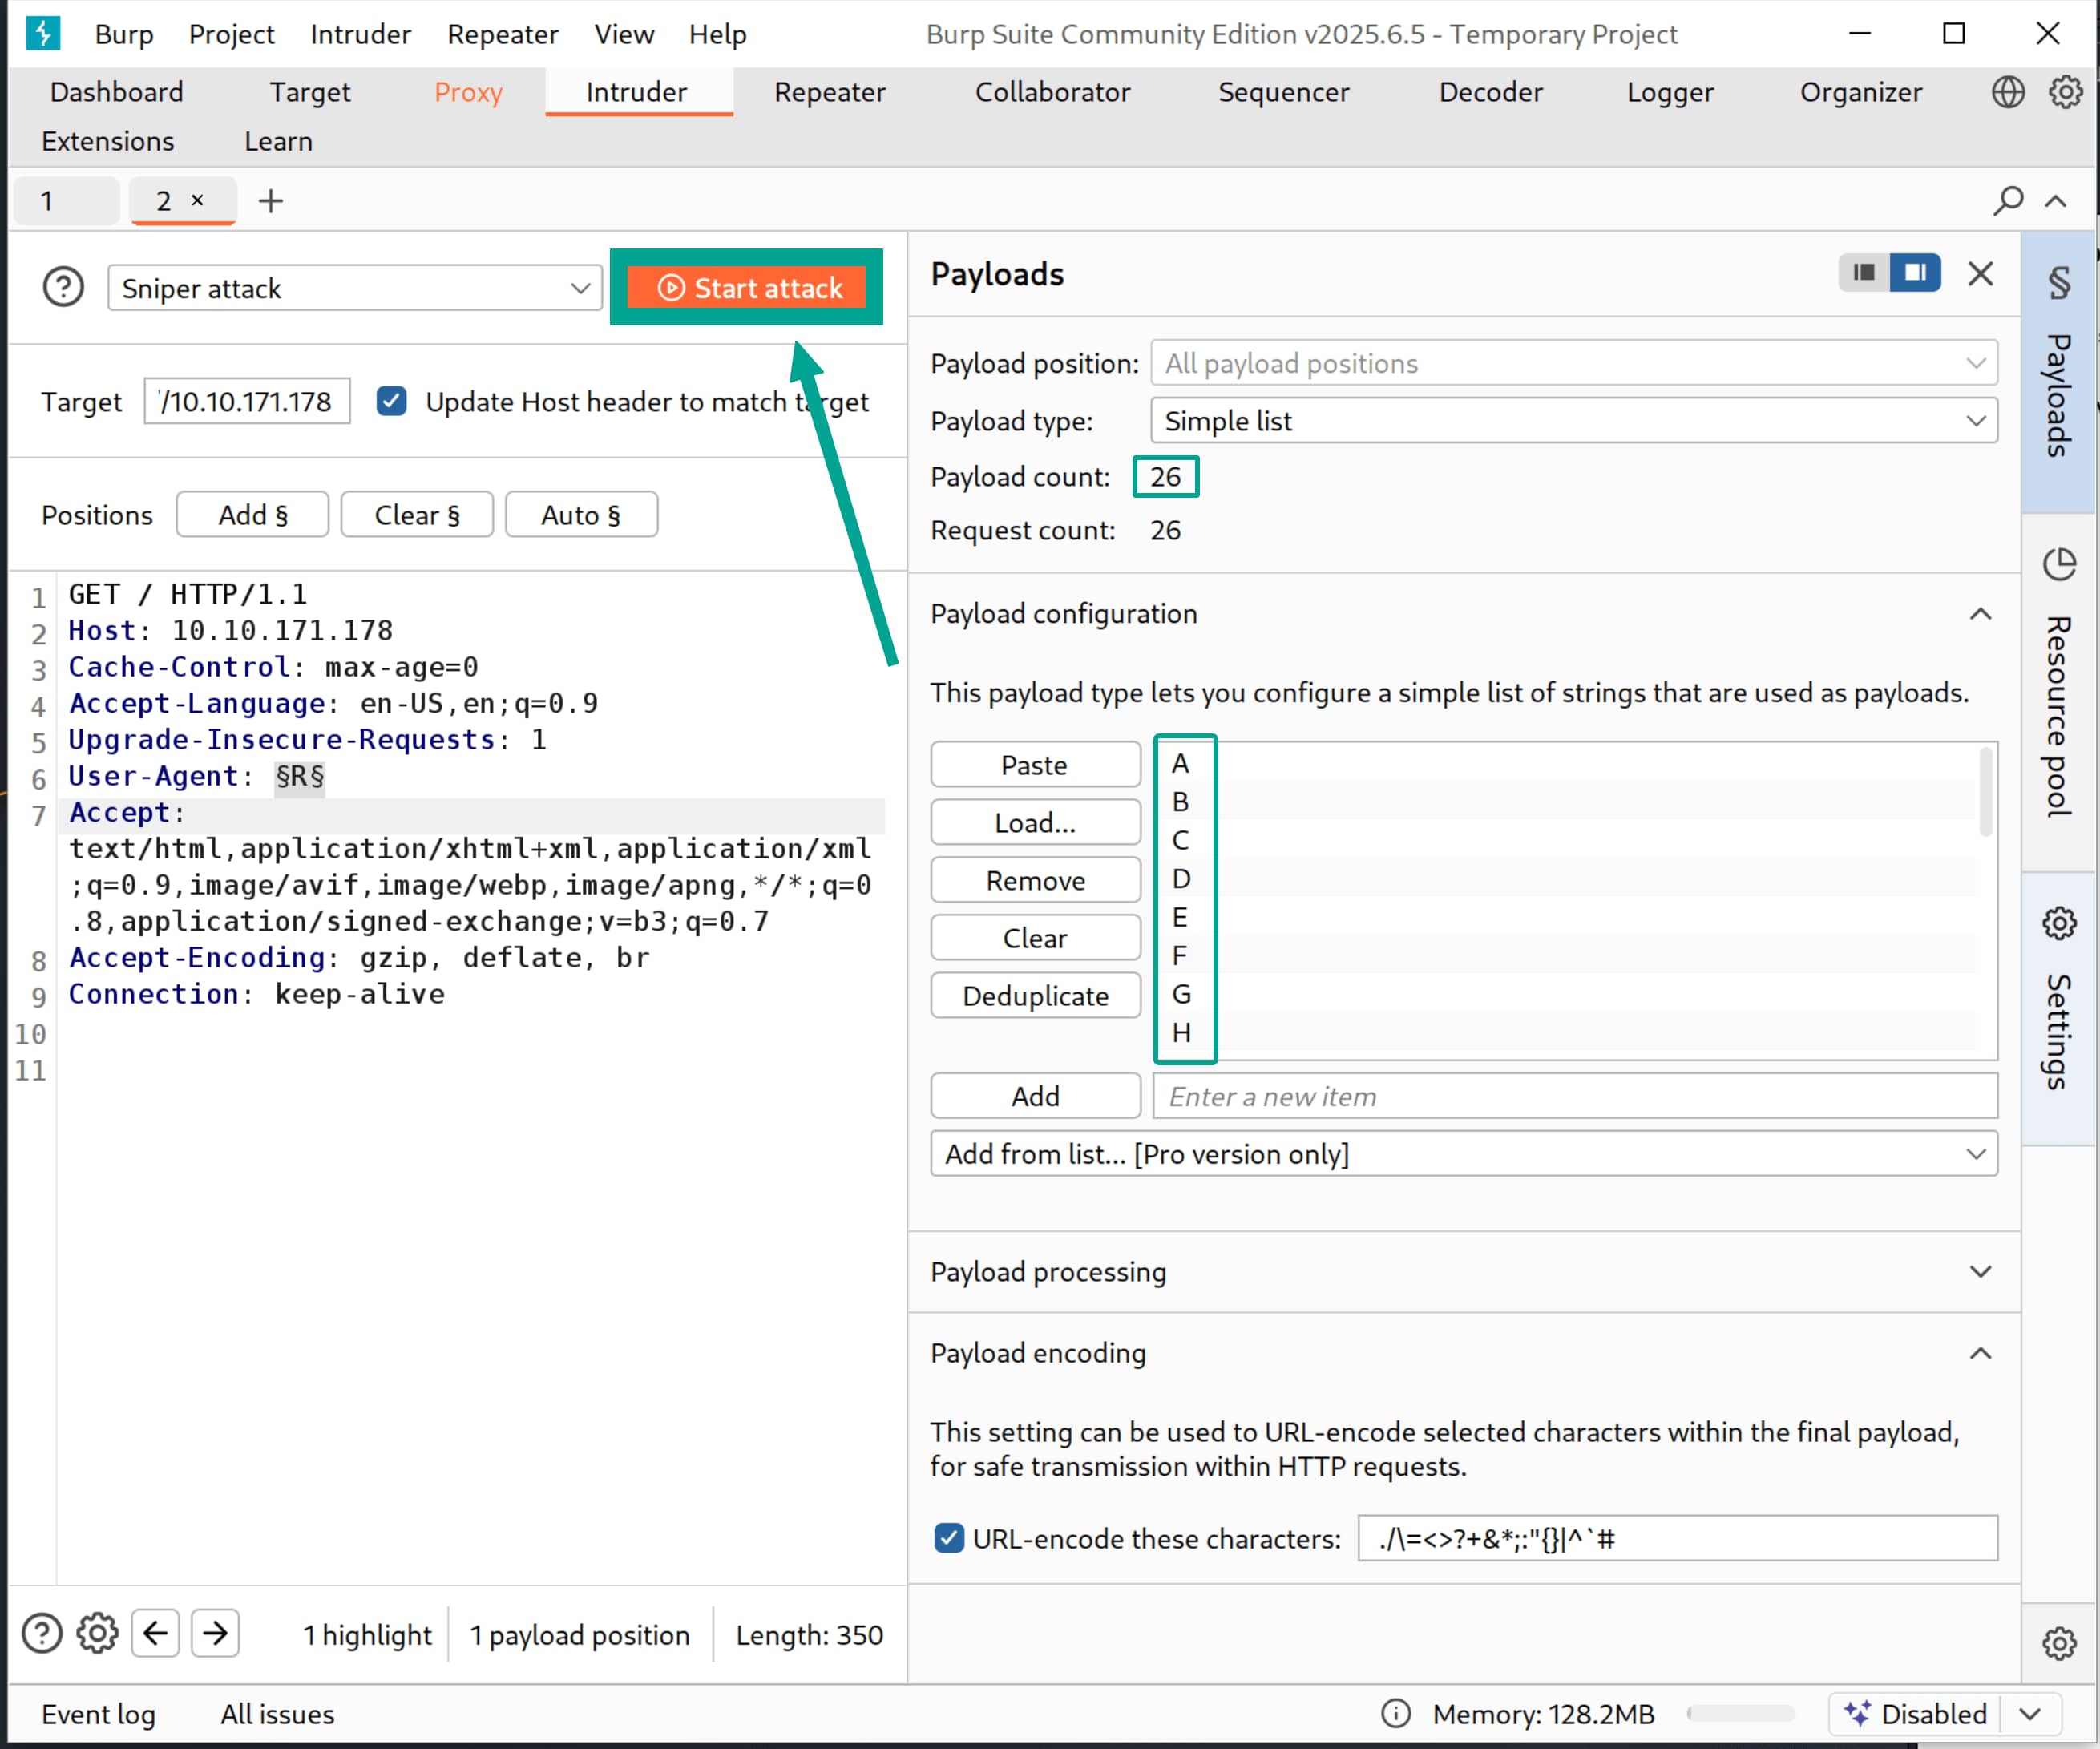Switch Payloads panel to left layout toggle
Screen dimensions: 2100x1749
1863,273
